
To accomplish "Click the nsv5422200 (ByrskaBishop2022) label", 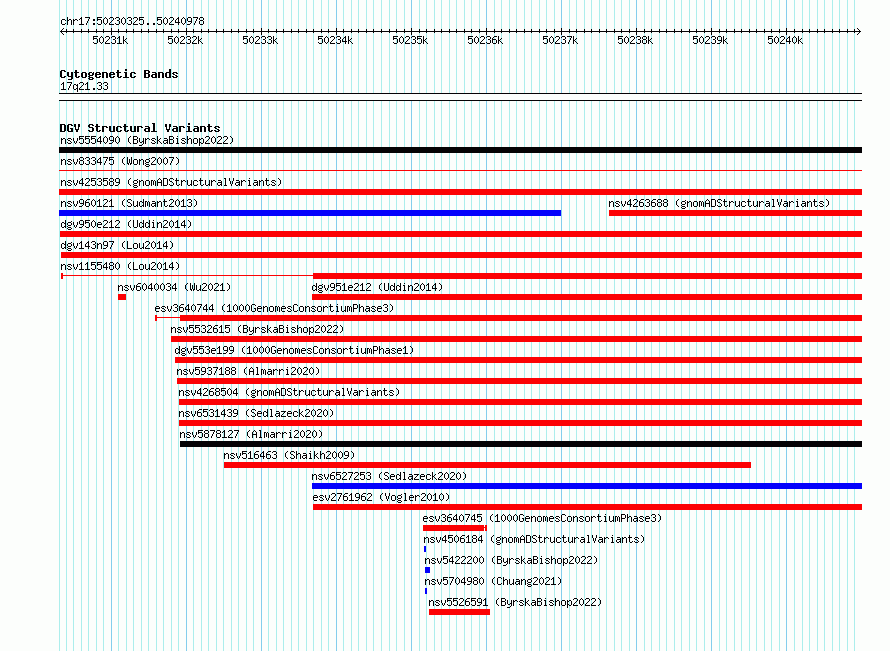I will tap(511, 560).
